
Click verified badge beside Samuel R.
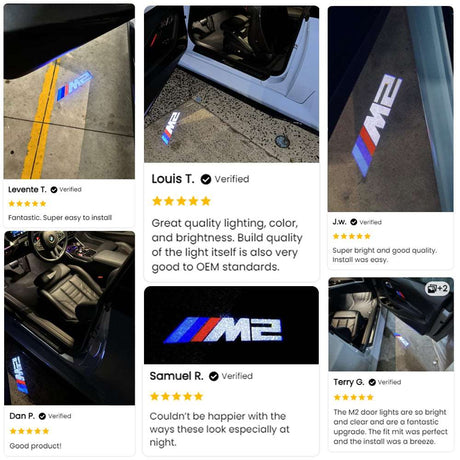click(x=214, y=376)
